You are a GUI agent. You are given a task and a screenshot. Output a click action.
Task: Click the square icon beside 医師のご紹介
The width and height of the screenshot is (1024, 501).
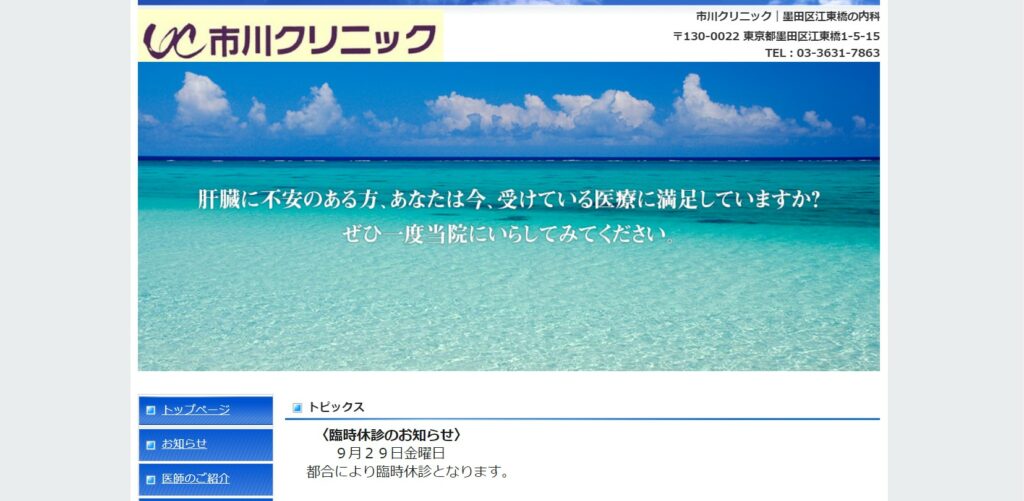pos(151,479)
